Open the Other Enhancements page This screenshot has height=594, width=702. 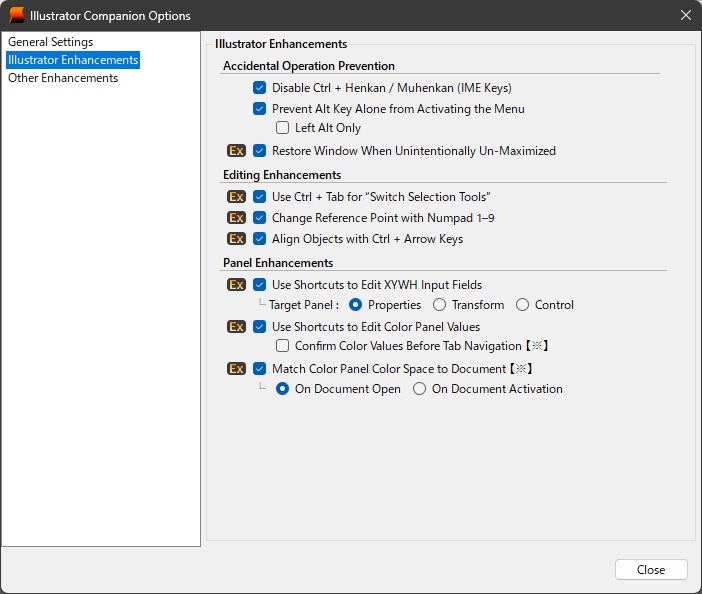click(x=63, y=78)
